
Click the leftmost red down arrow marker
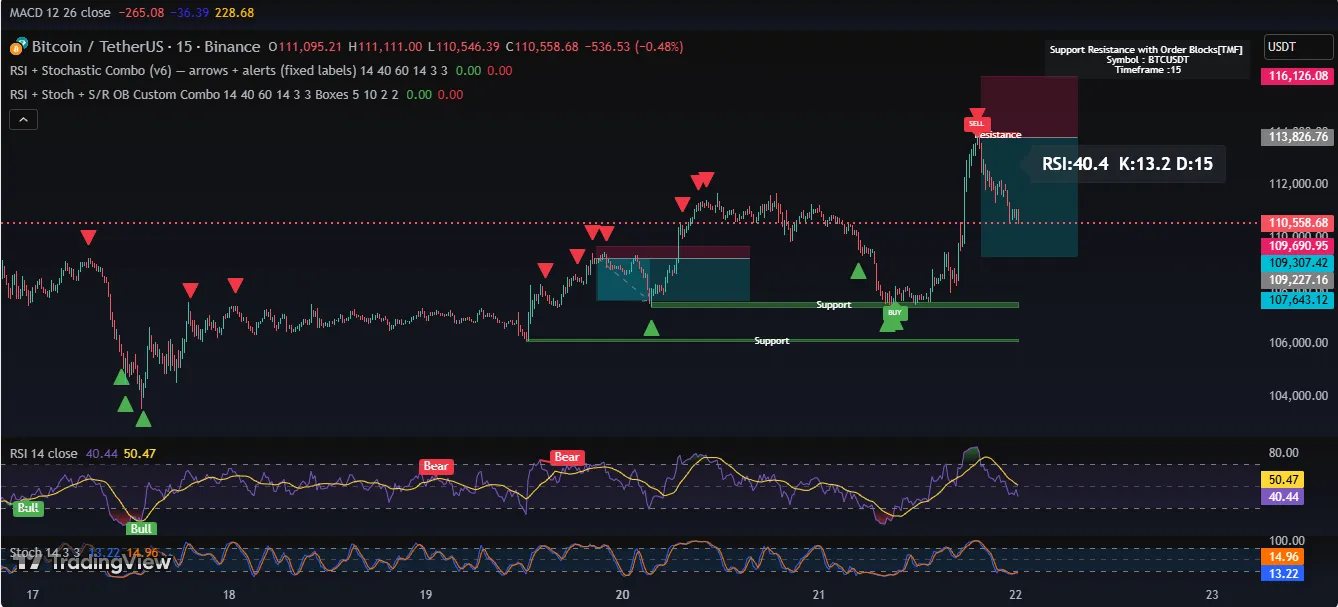pyautogui.click(x=89, y=237)
